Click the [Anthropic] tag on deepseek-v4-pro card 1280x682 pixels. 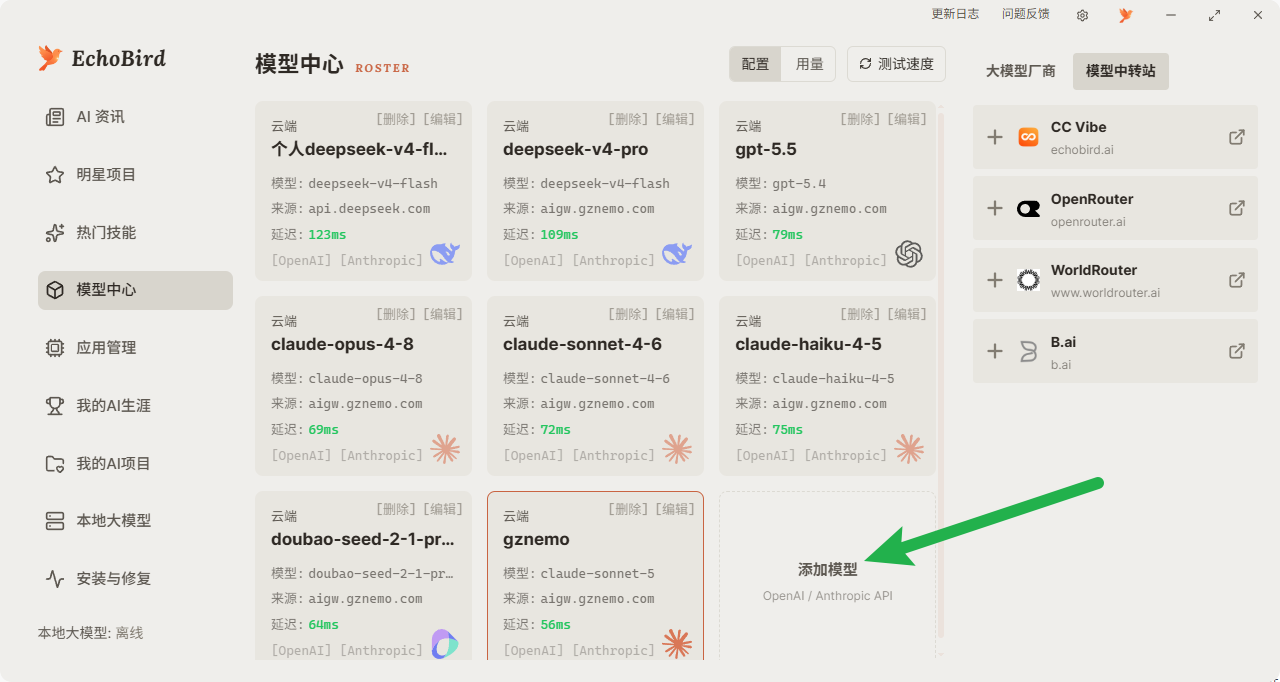pos(614,261)
